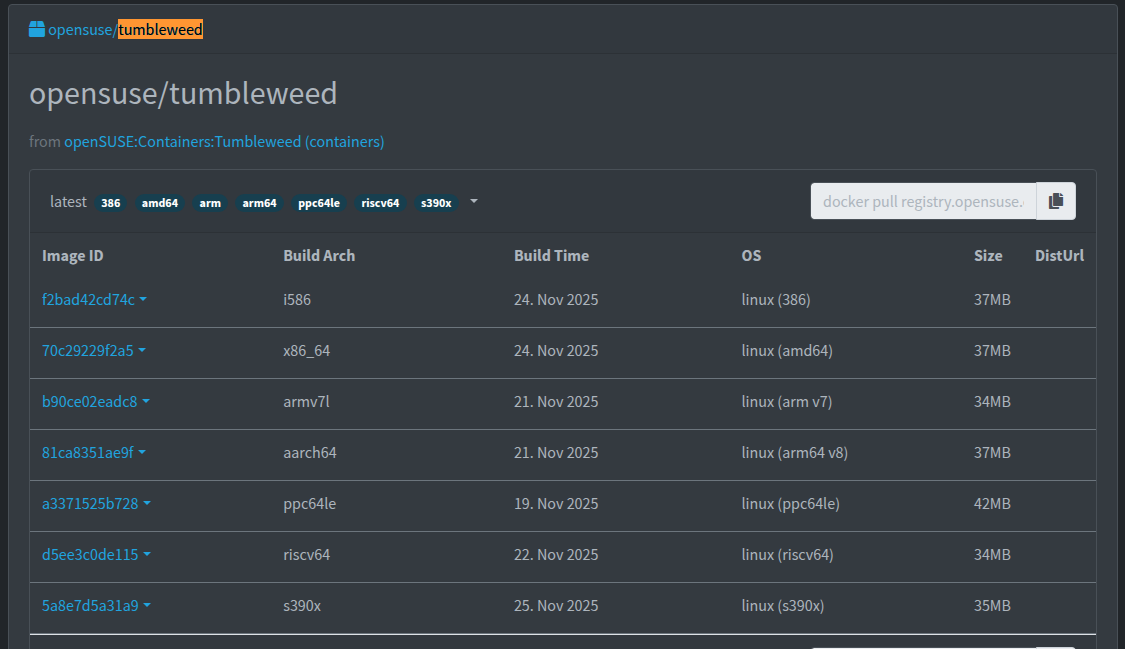Expand the latest tag architectures dropdown

point(474,201)
